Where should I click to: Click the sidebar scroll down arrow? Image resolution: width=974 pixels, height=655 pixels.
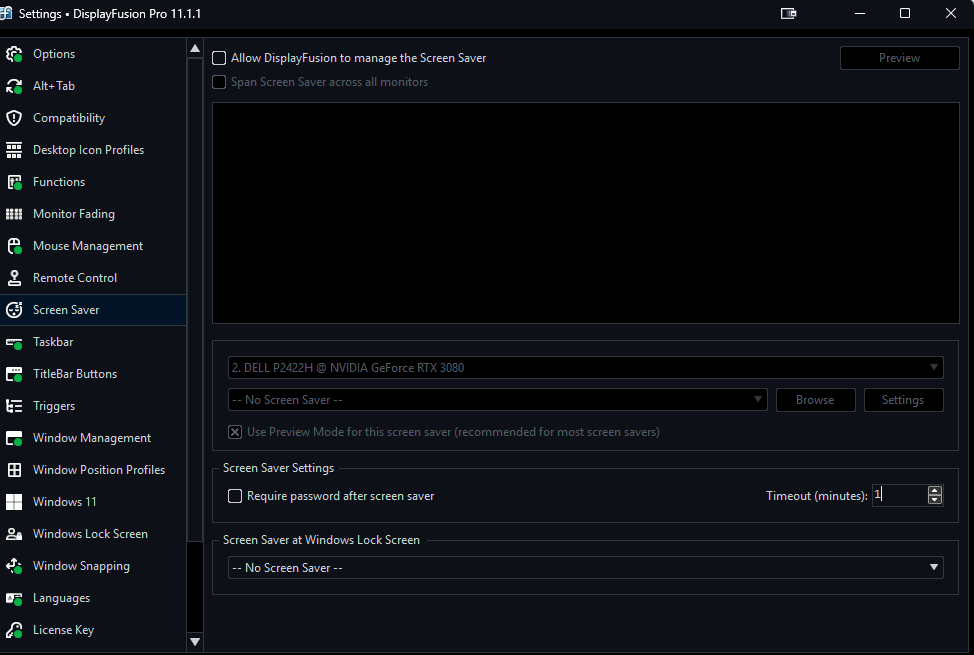click(x=195, y=641)
